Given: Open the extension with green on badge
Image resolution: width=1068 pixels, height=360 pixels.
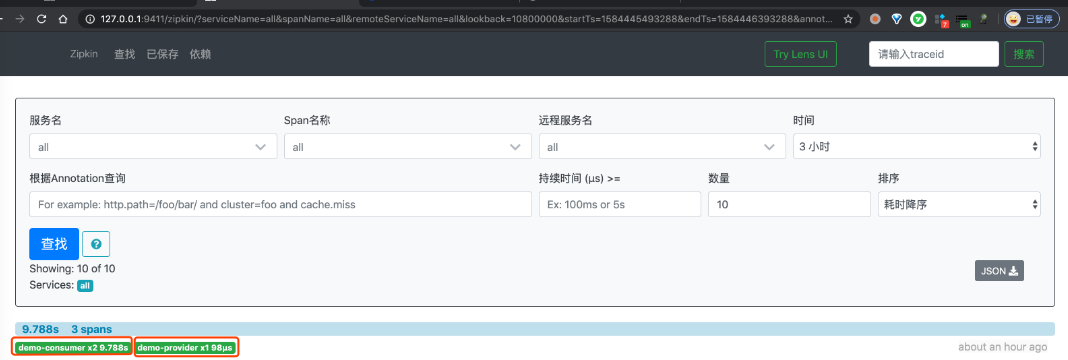Looking at the screenshot, I should 962,20.
